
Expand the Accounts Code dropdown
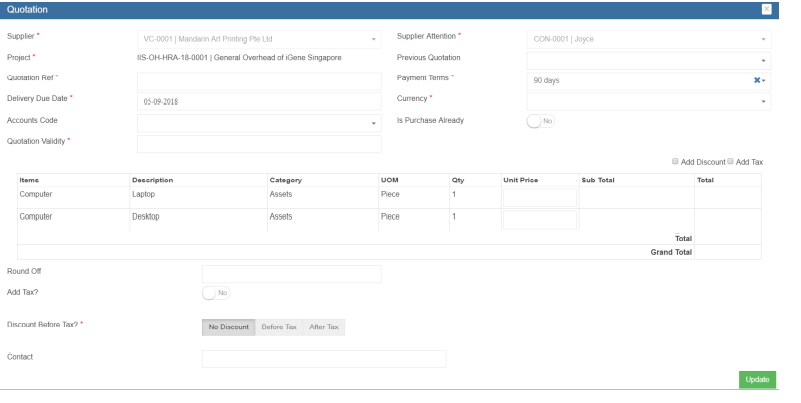(x=259, y=122)
